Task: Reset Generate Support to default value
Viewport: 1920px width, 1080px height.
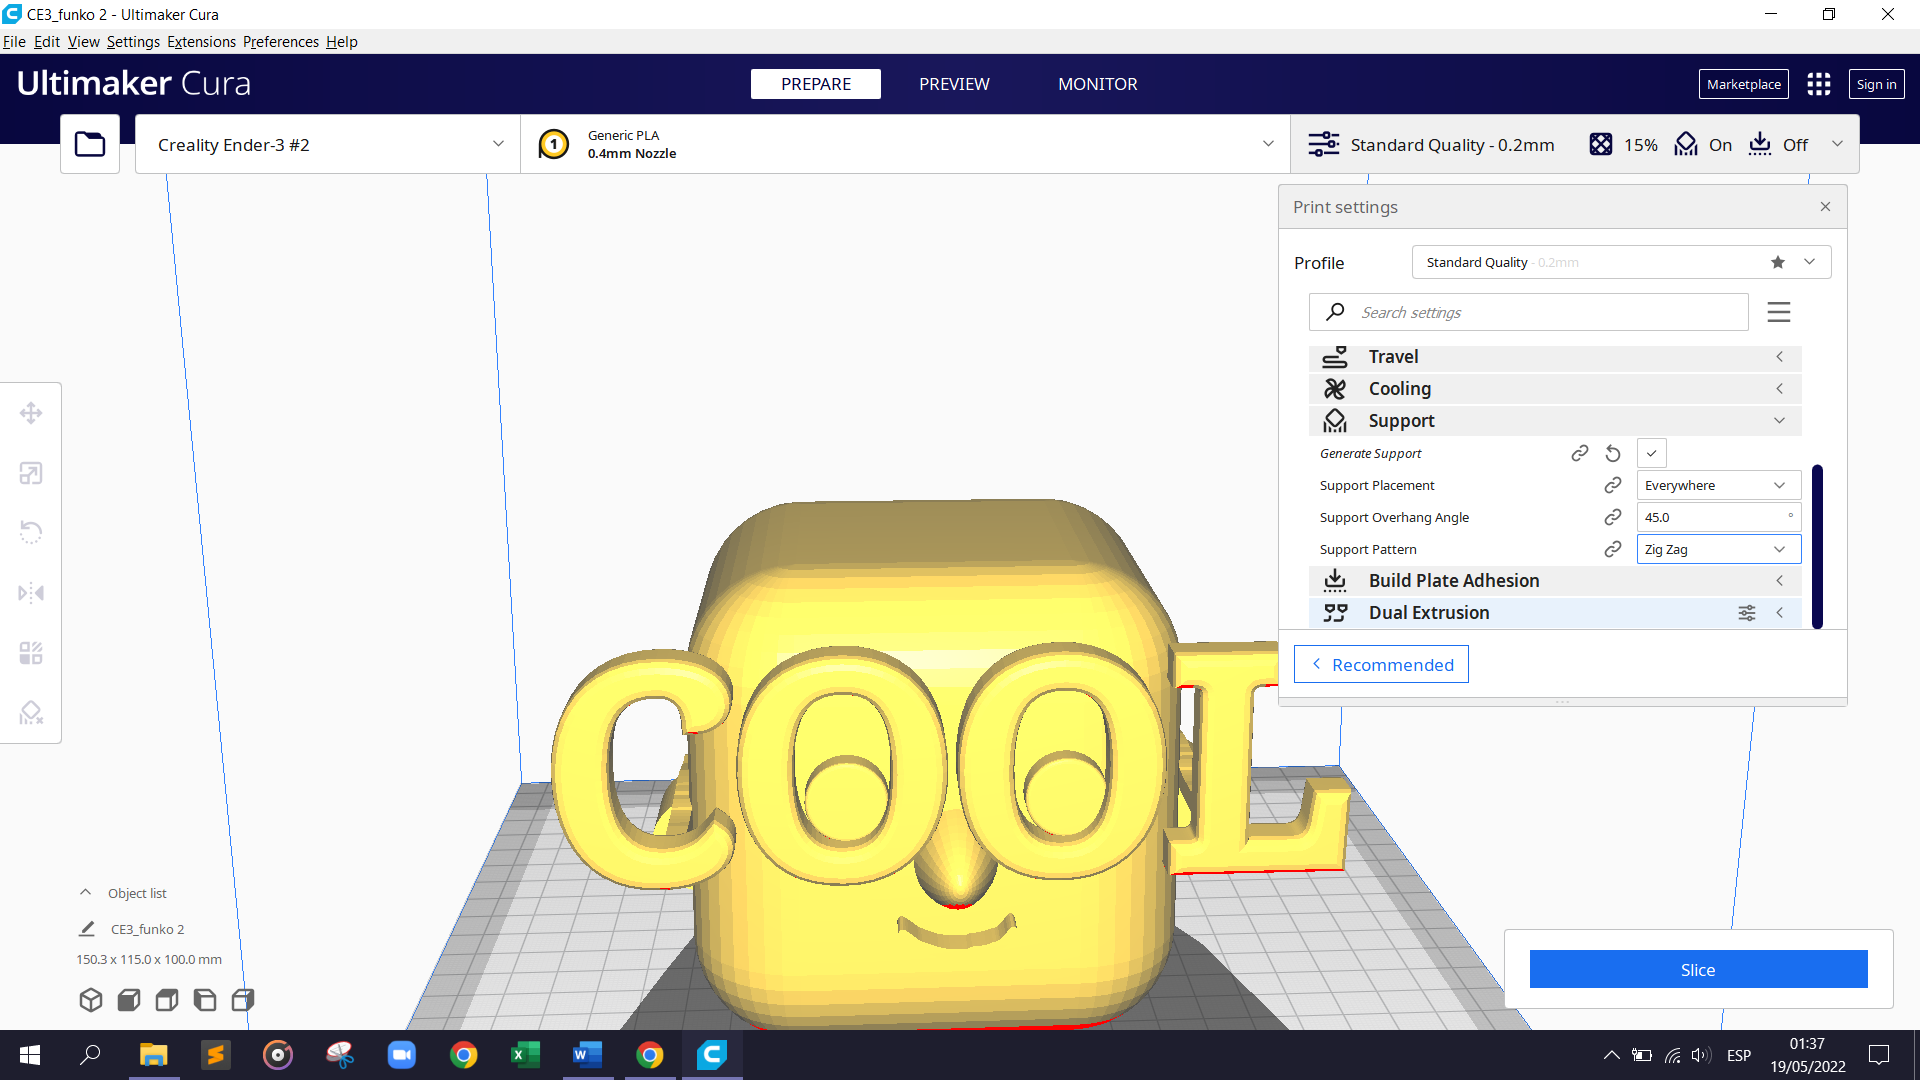Action: (1613, 453)
